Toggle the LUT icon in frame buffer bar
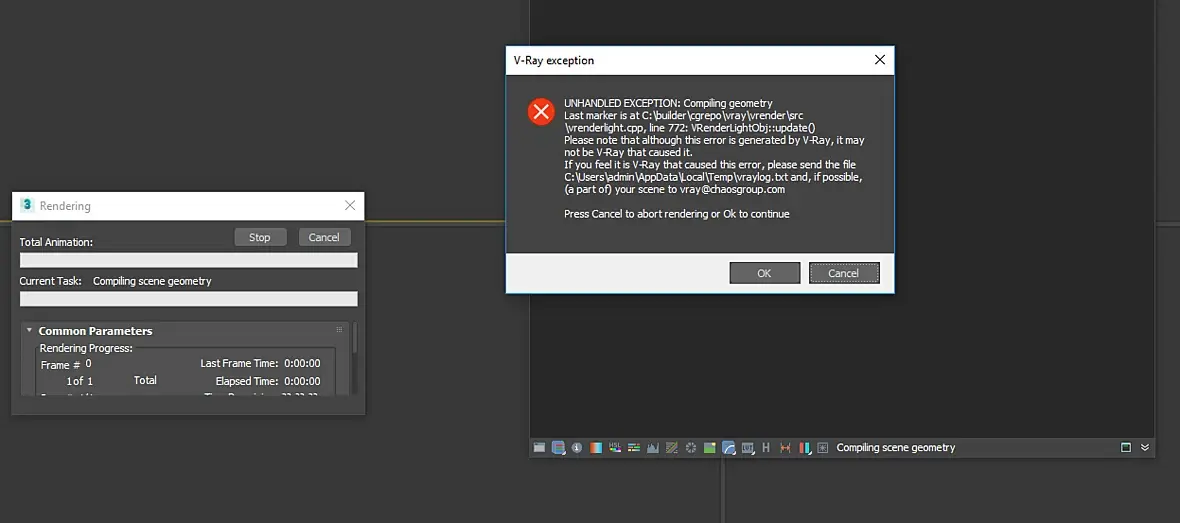1180x523 pixels. coord(748,447)
